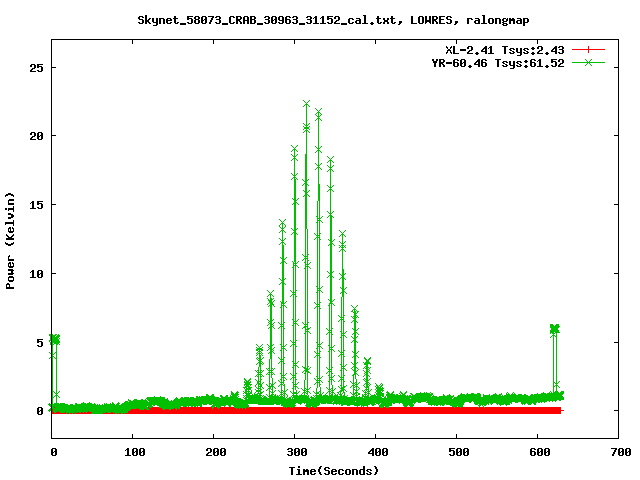Viewport: 640px width, 480px height.
Task: Click the Time(Seconds) axis label
Action: coord(333,471)
